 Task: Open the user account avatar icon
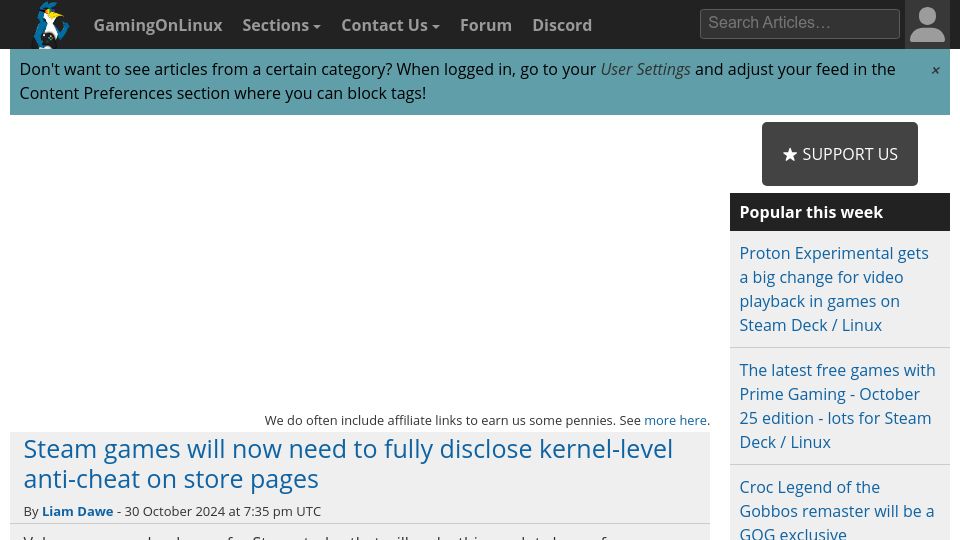[927, 24]
